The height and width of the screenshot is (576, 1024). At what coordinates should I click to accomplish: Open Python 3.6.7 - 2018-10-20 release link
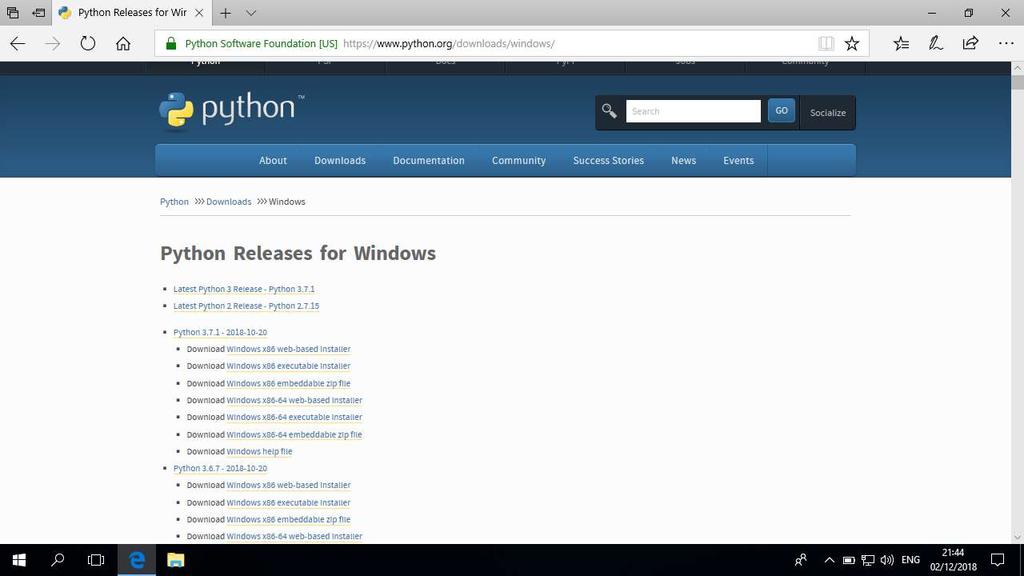point(220,468)
